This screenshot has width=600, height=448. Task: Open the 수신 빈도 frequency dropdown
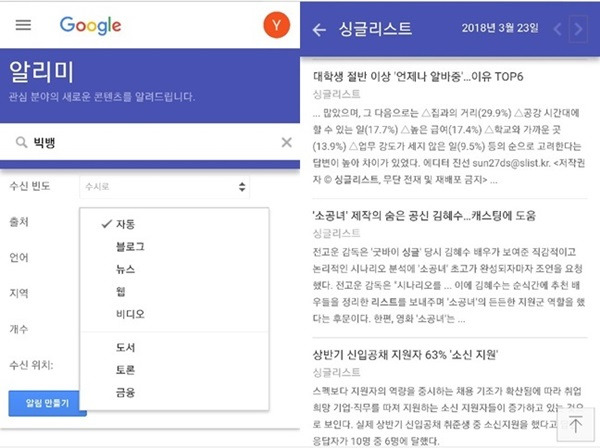point(165,187)
